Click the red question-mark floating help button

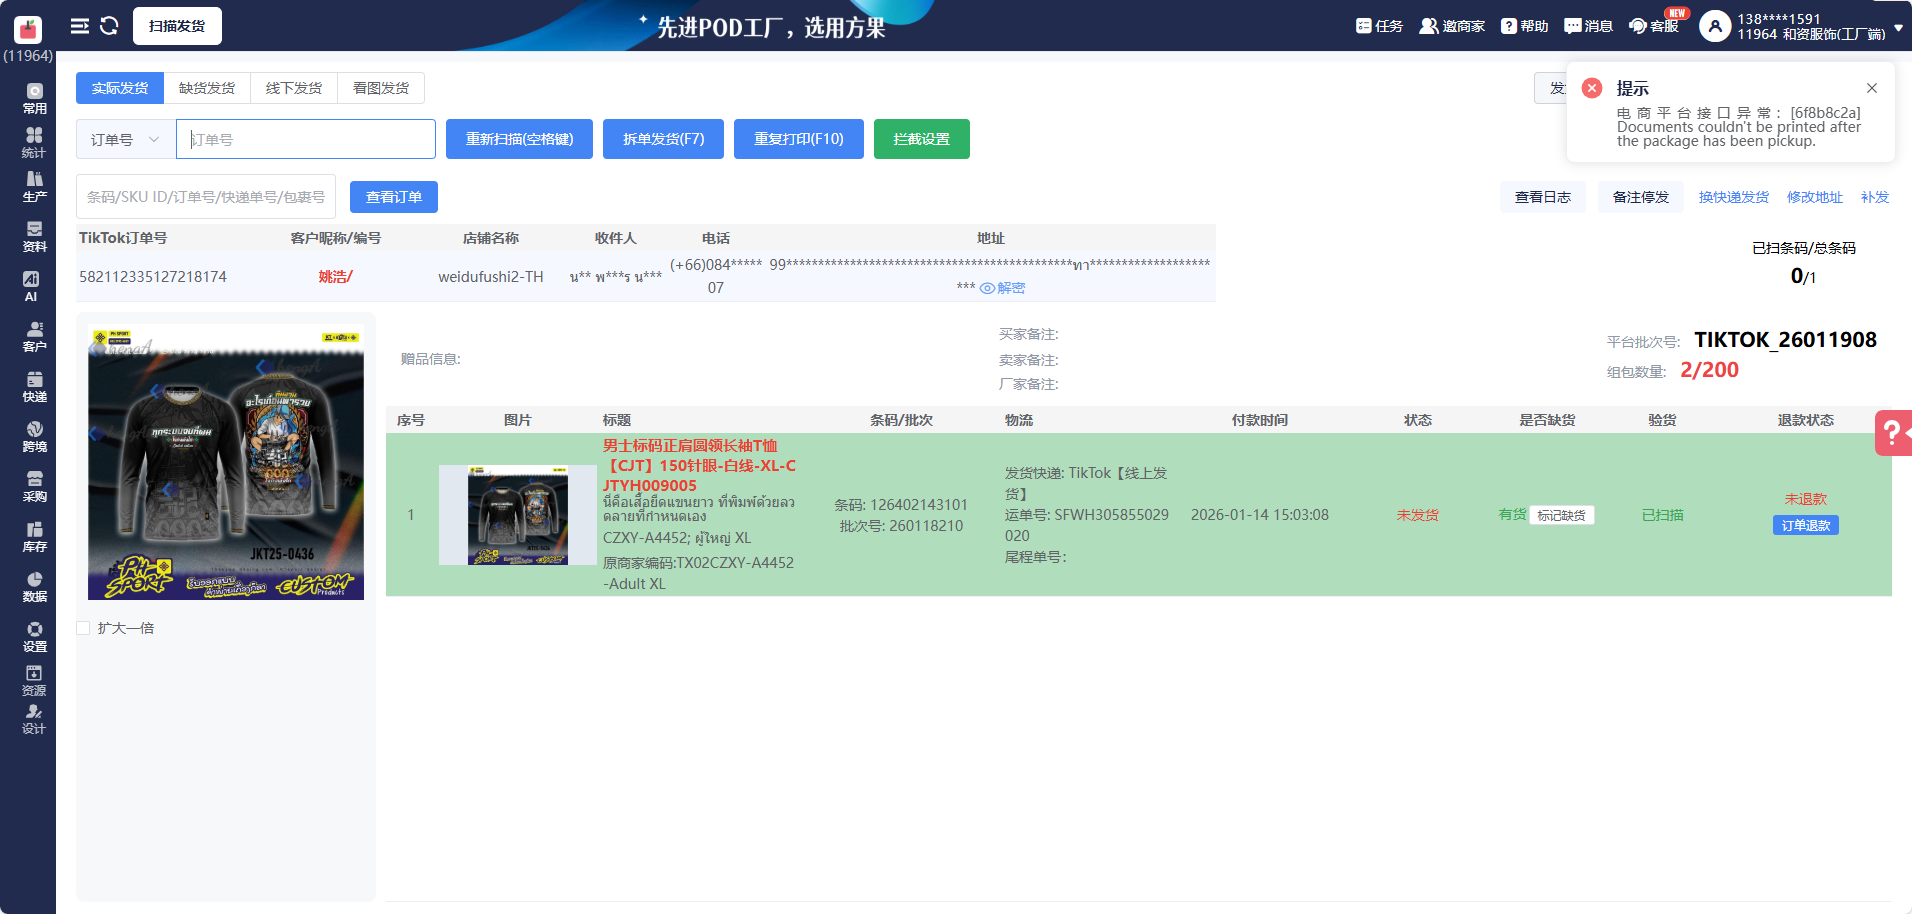click(x=1892, y=433)
